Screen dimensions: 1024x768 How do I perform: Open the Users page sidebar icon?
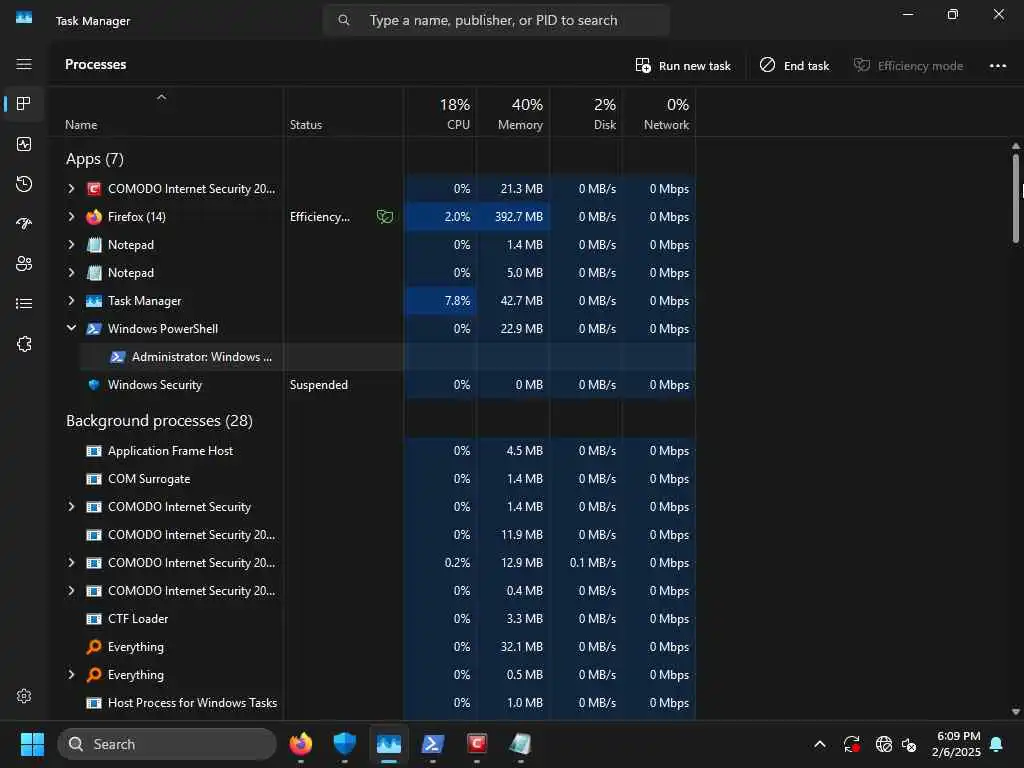point(24,264)
